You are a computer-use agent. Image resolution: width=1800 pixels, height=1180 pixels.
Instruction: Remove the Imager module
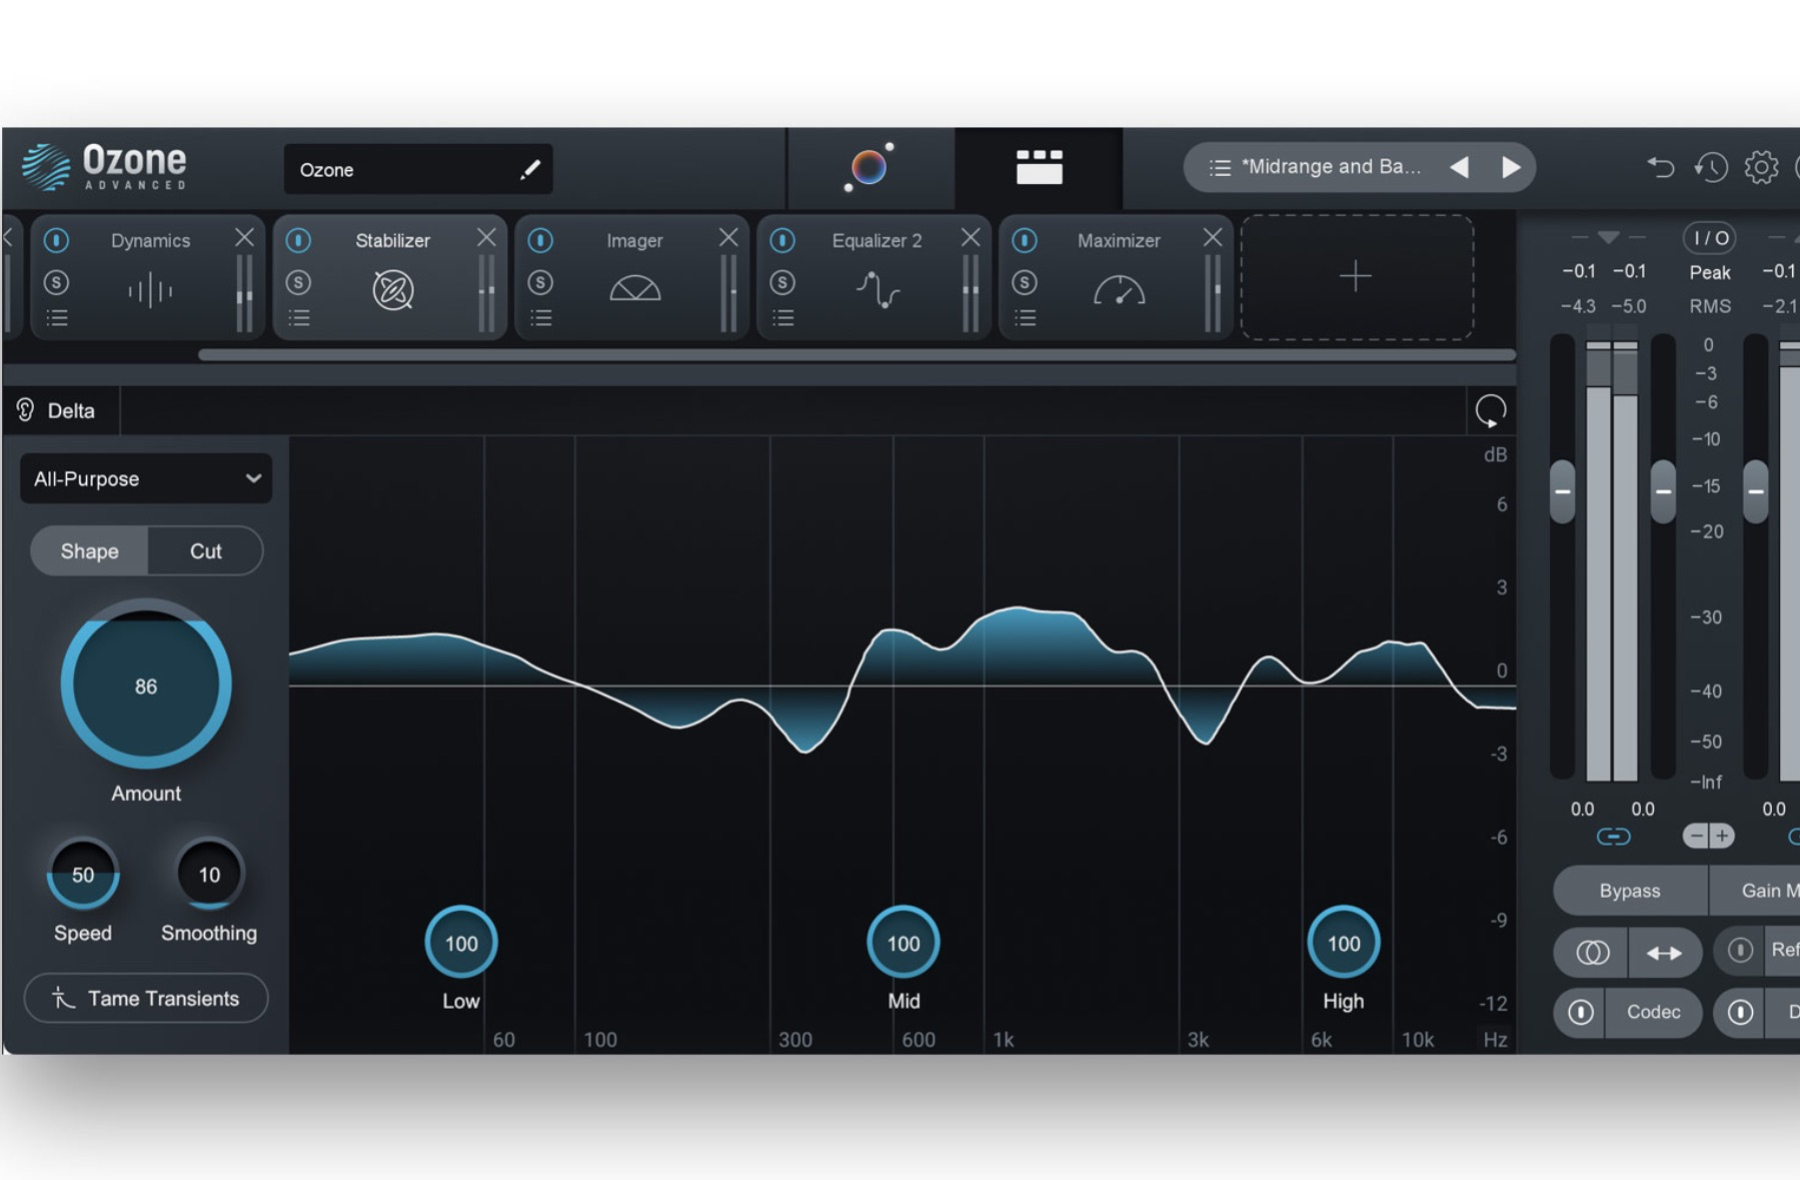728,237
